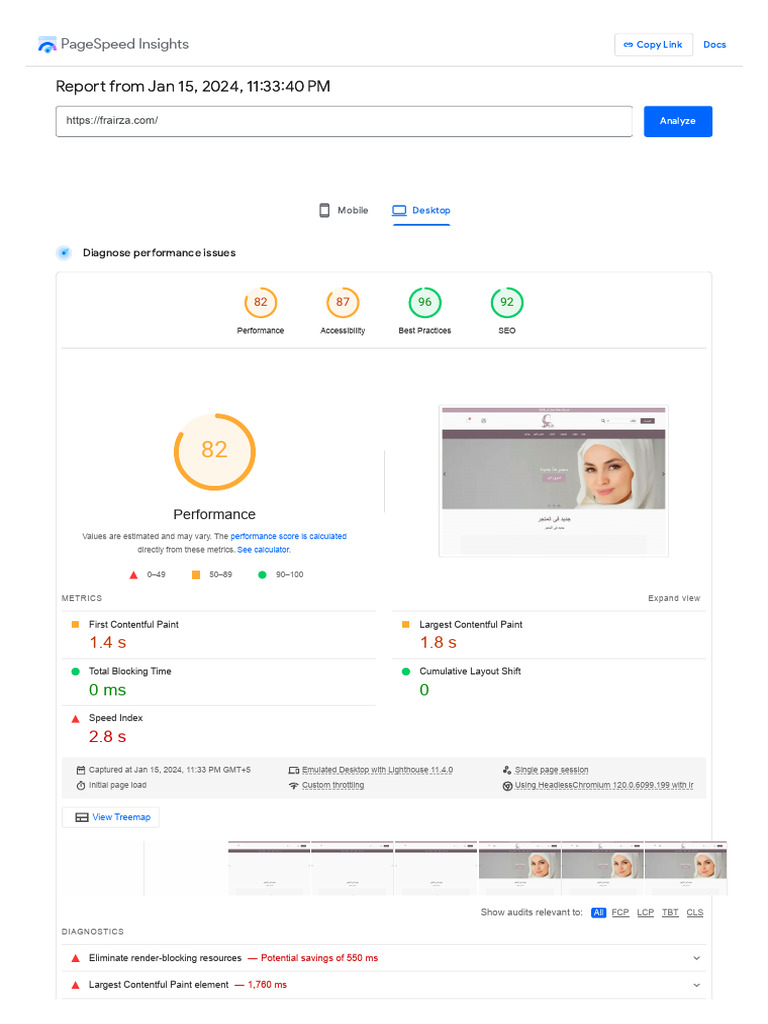Click red triangle beside Eliminate render-blocking resources
This screenshot has height=1024, width=768.
click(75, 958)
